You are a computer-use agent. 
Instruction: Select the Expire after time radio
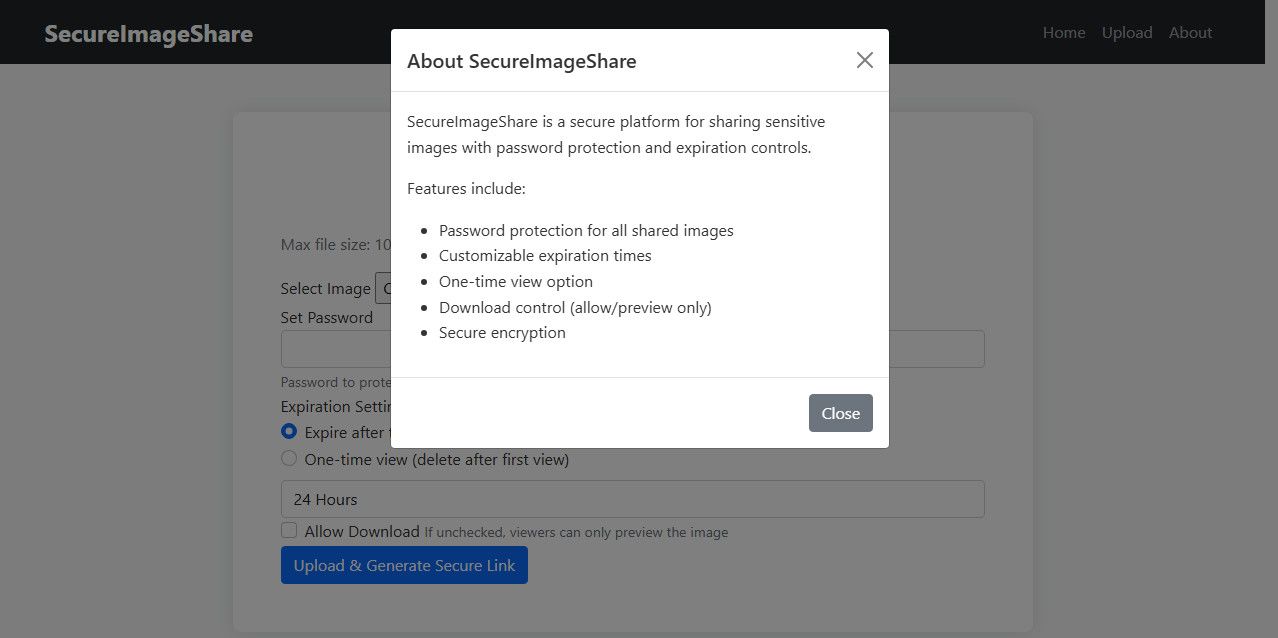(289, 432)
